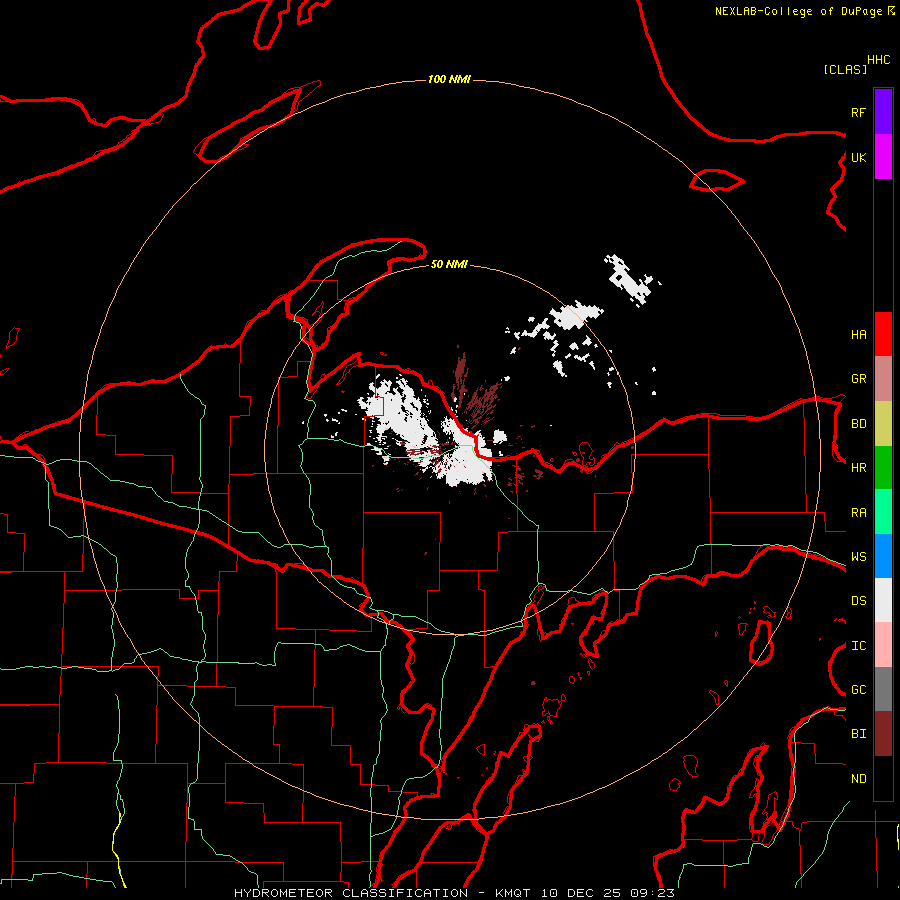Screen dimensions: 900x900
Task: Click the HR legend label
Action: pos(858,468)
